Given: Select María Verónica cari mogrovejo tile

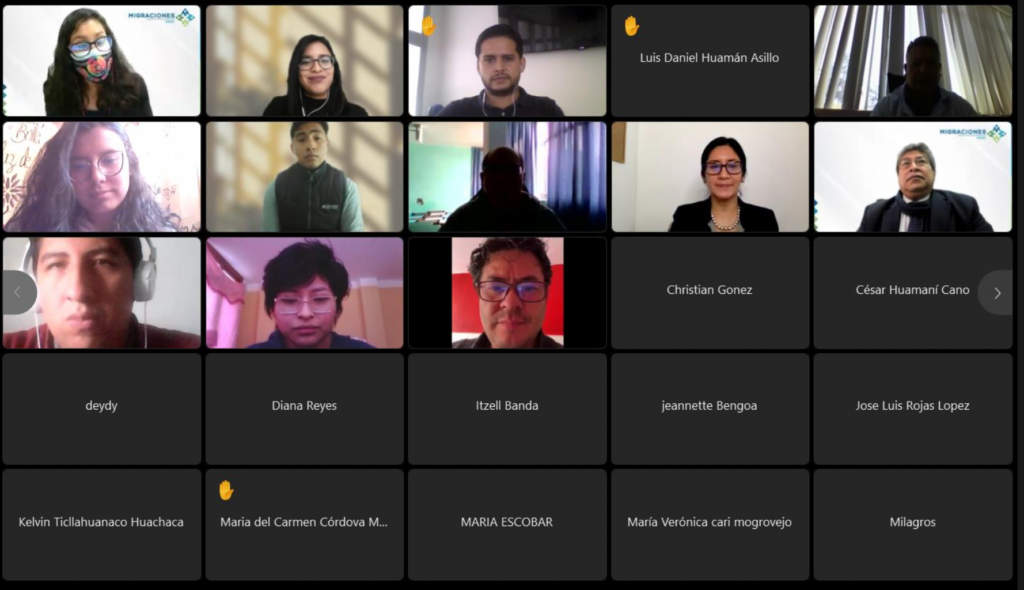Looking at the screenshot, I should (x=710, y=525).
